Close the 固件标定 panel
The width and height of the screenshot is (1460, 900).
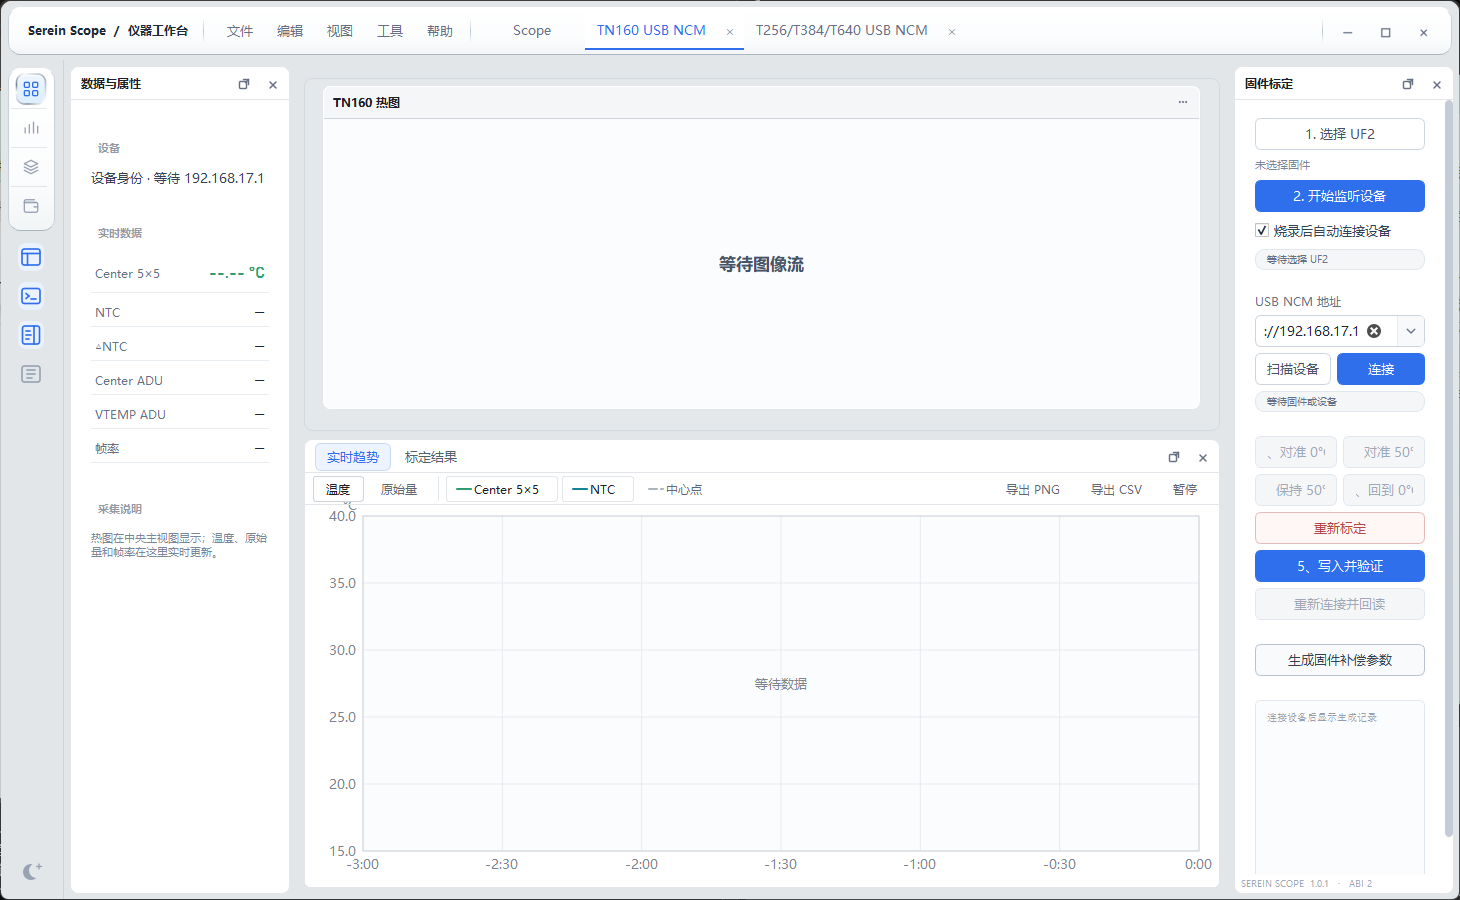click(1437, 85)
